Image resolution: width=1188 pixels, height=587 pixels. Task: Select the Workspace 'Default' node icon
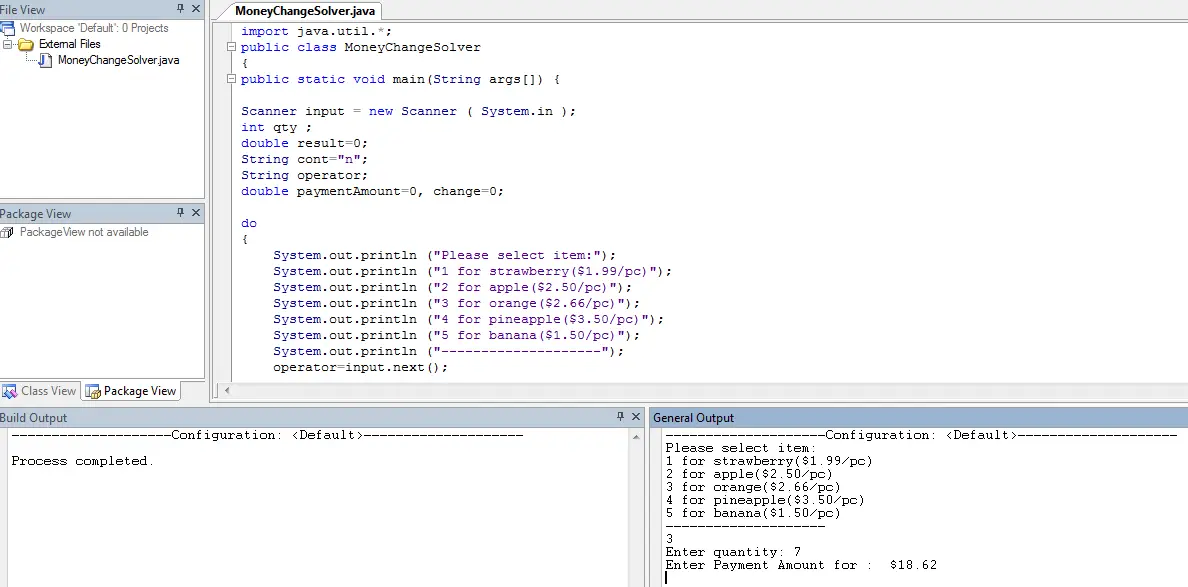click(x=8, y=28)
